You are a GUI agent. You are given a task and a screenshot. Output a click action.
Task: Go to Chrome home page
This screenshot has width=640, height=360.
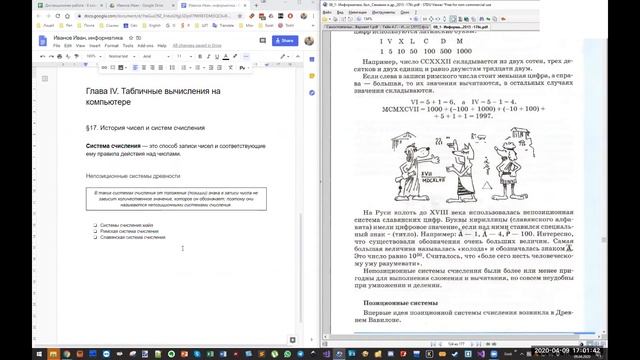67,16
